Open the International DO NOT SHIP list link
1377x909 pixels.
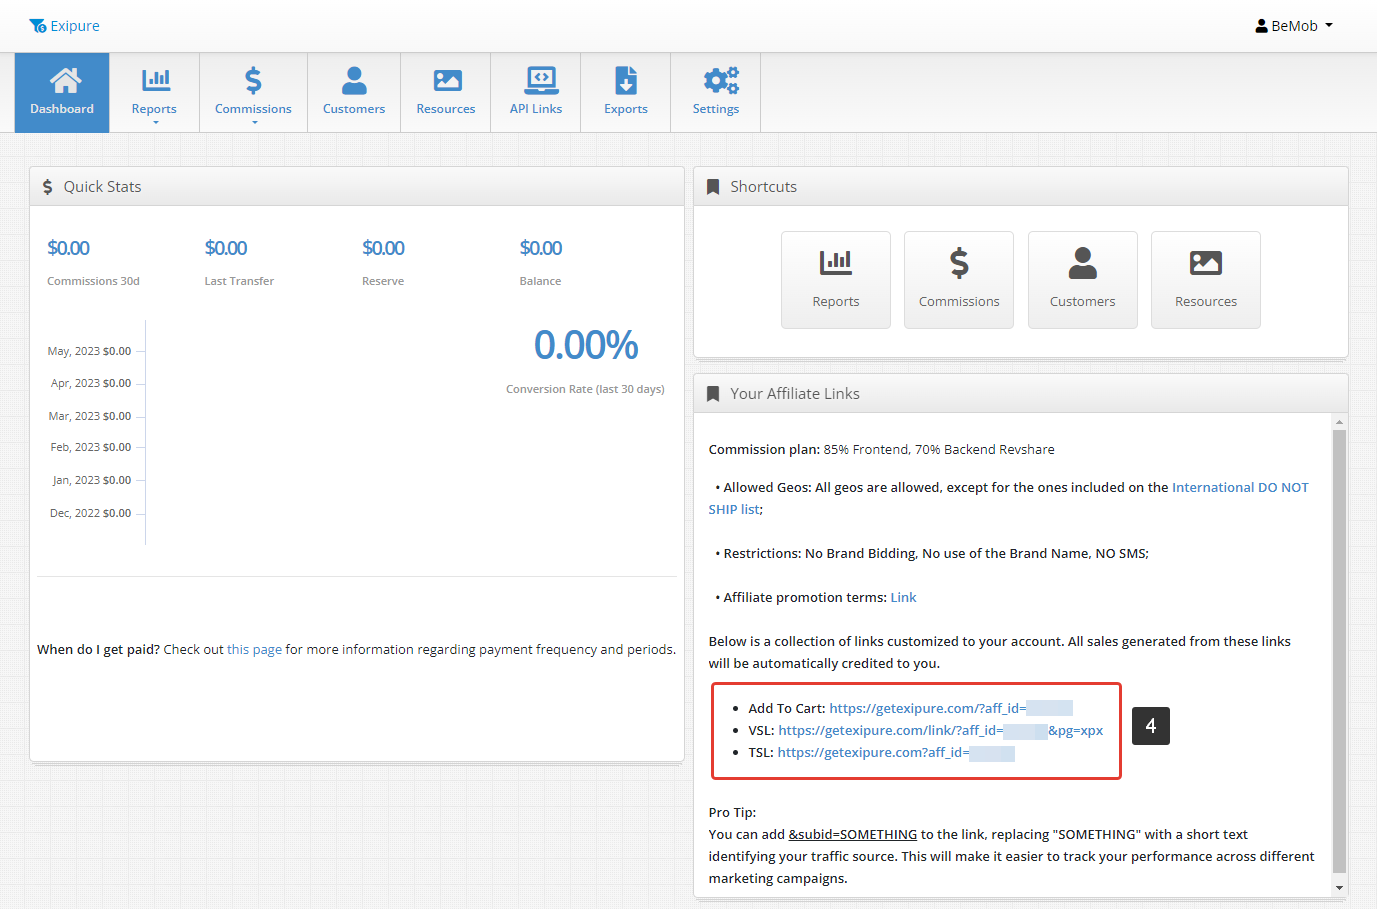1239,488
